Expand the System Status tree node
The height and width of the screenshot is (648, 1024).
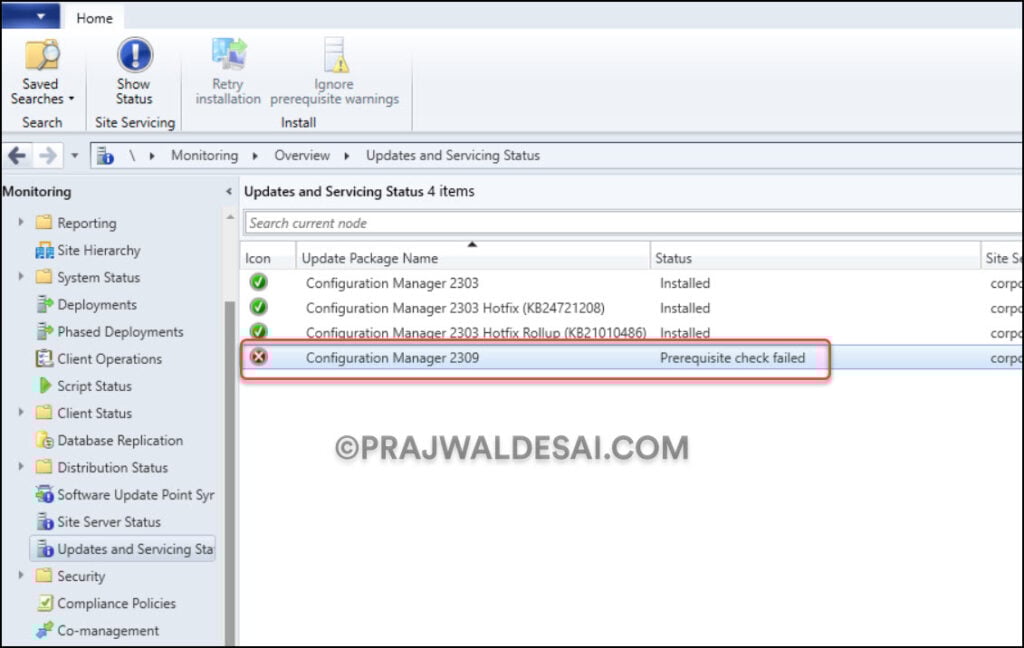(x=21, y=276)
